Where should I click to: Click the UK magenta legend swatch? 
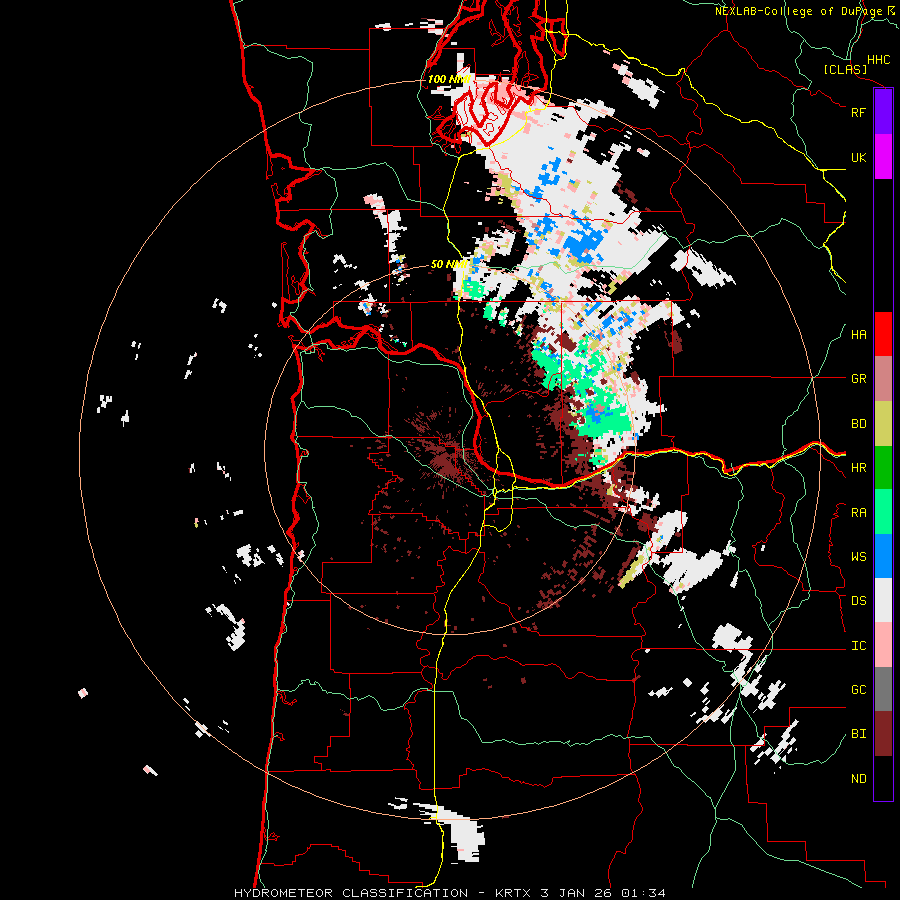[x=883, y=157]
